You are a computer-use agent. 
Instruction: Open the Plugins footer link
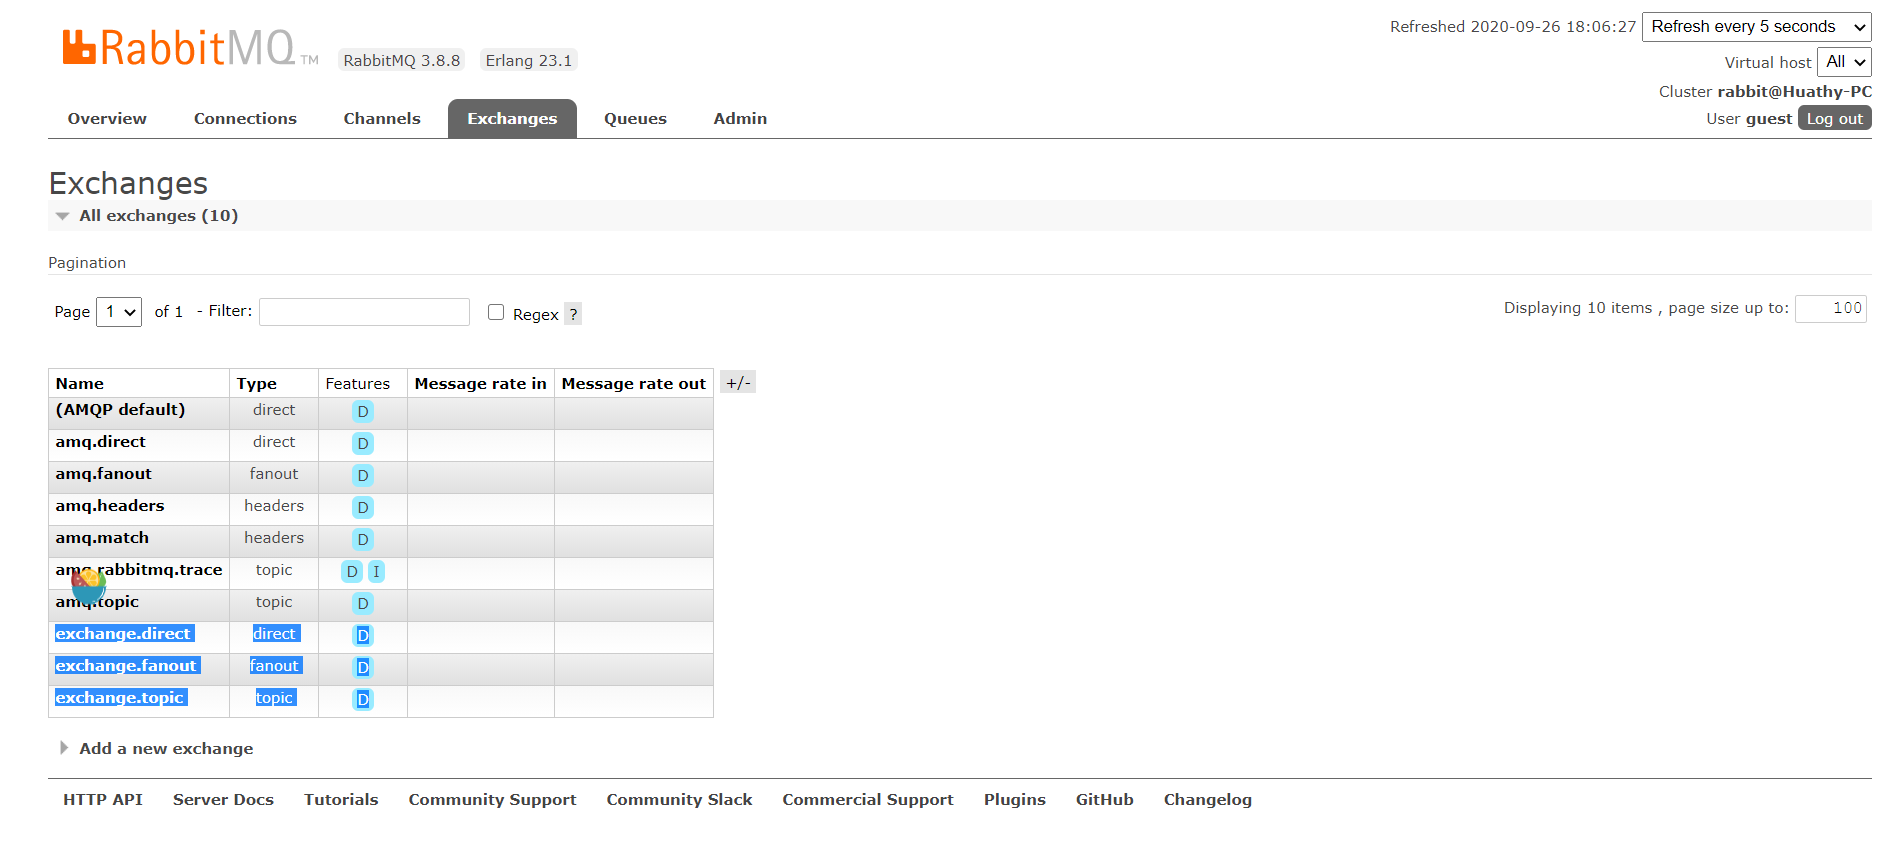pyautogui.click(x=1015, y=800)
